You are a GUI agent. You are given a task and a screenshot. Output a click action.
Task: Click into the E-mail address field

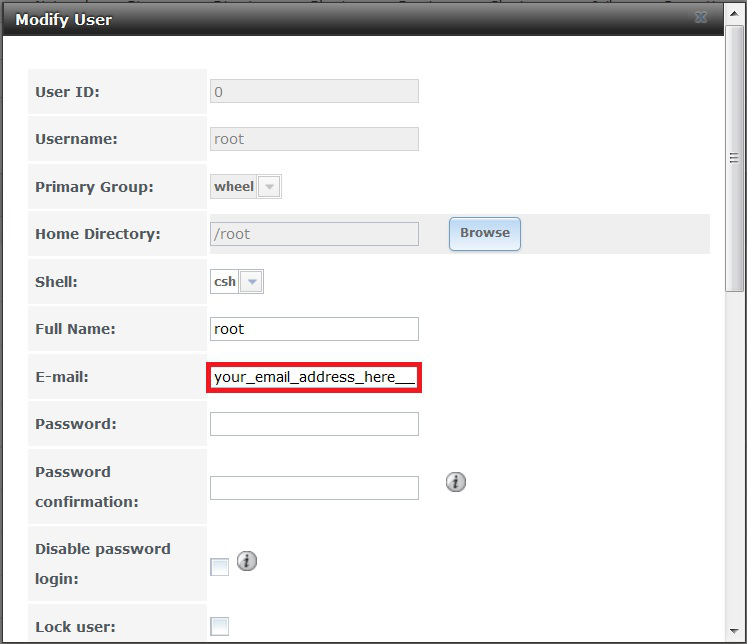coord(314,378)
